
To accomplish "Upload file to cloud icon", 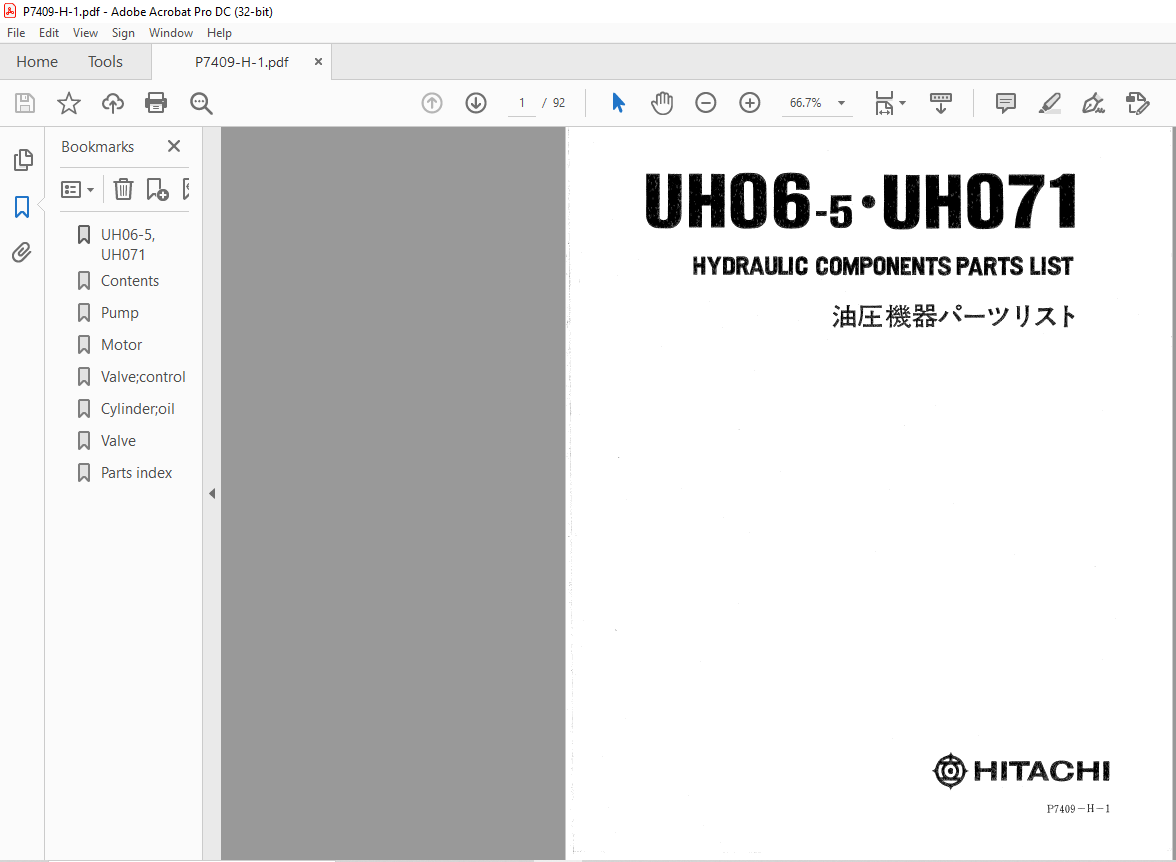I will [x=113, y=103].
